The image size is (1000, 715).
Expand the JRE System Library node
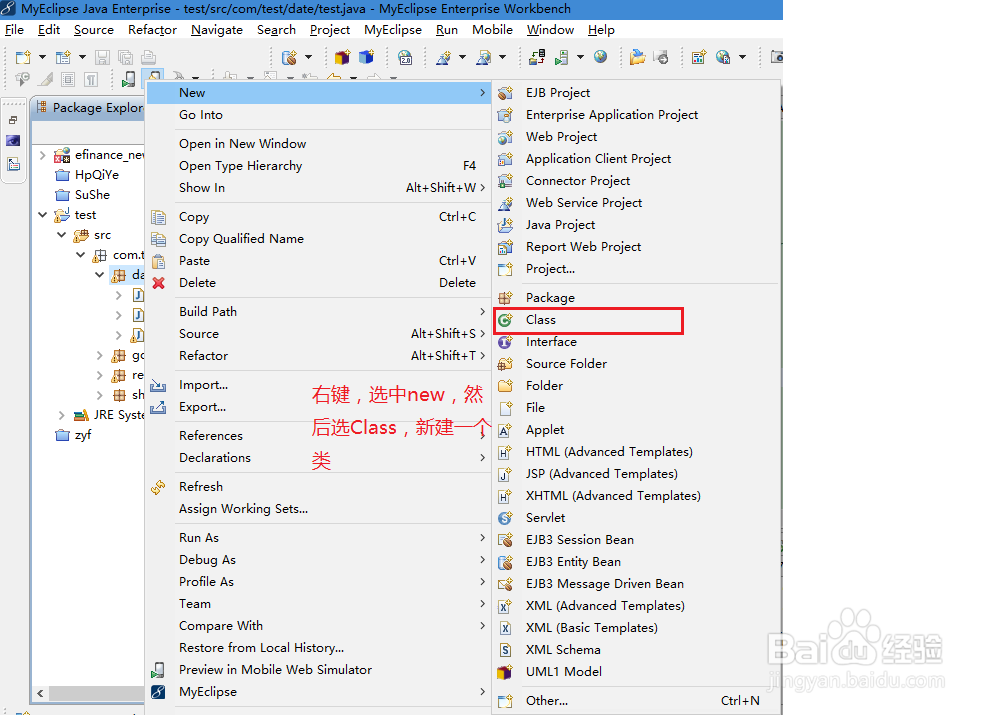pyautogui.click(x=62, y=415)
